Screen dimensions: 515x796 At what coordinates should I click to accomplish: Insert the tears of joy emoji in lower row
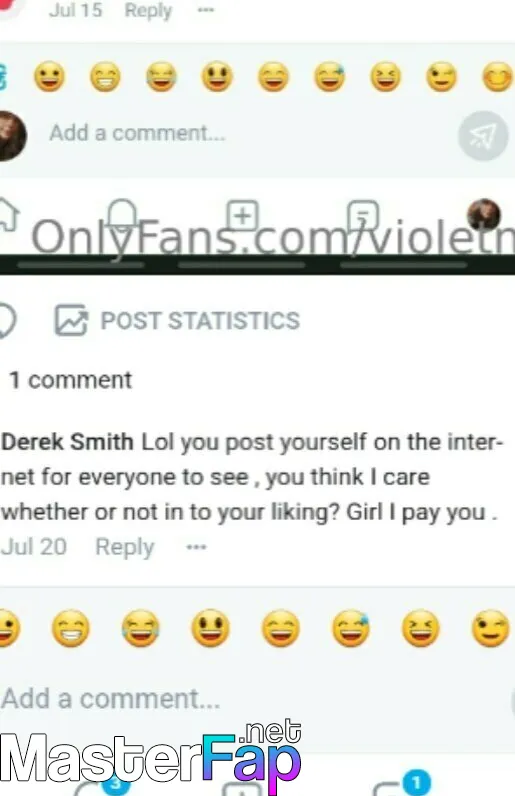(140, 628)
